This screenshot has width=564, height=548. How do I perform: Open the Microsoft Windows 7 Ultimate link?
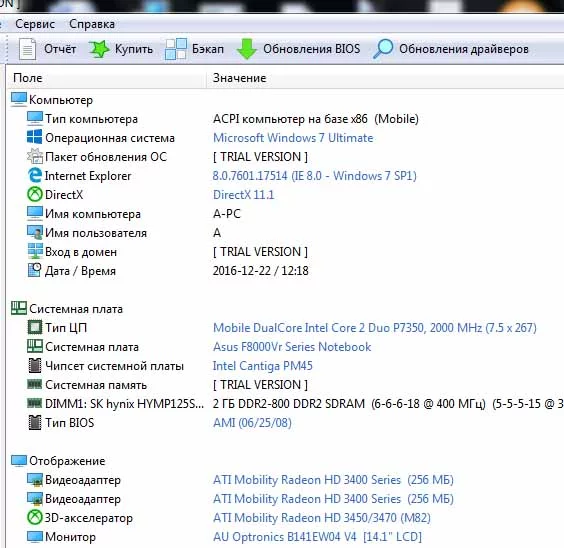[x=293, y=138]
